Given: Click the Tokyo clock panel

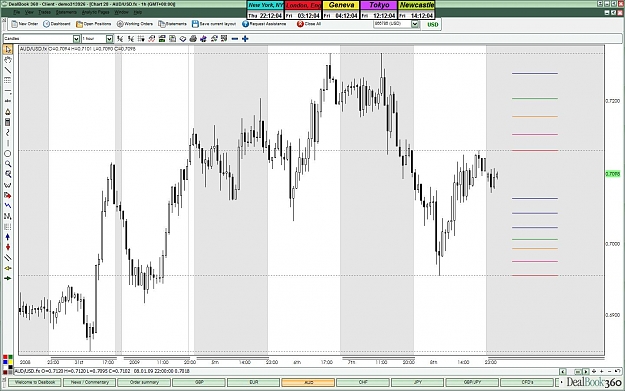Looking at the screenshot, I should point(379,10).
